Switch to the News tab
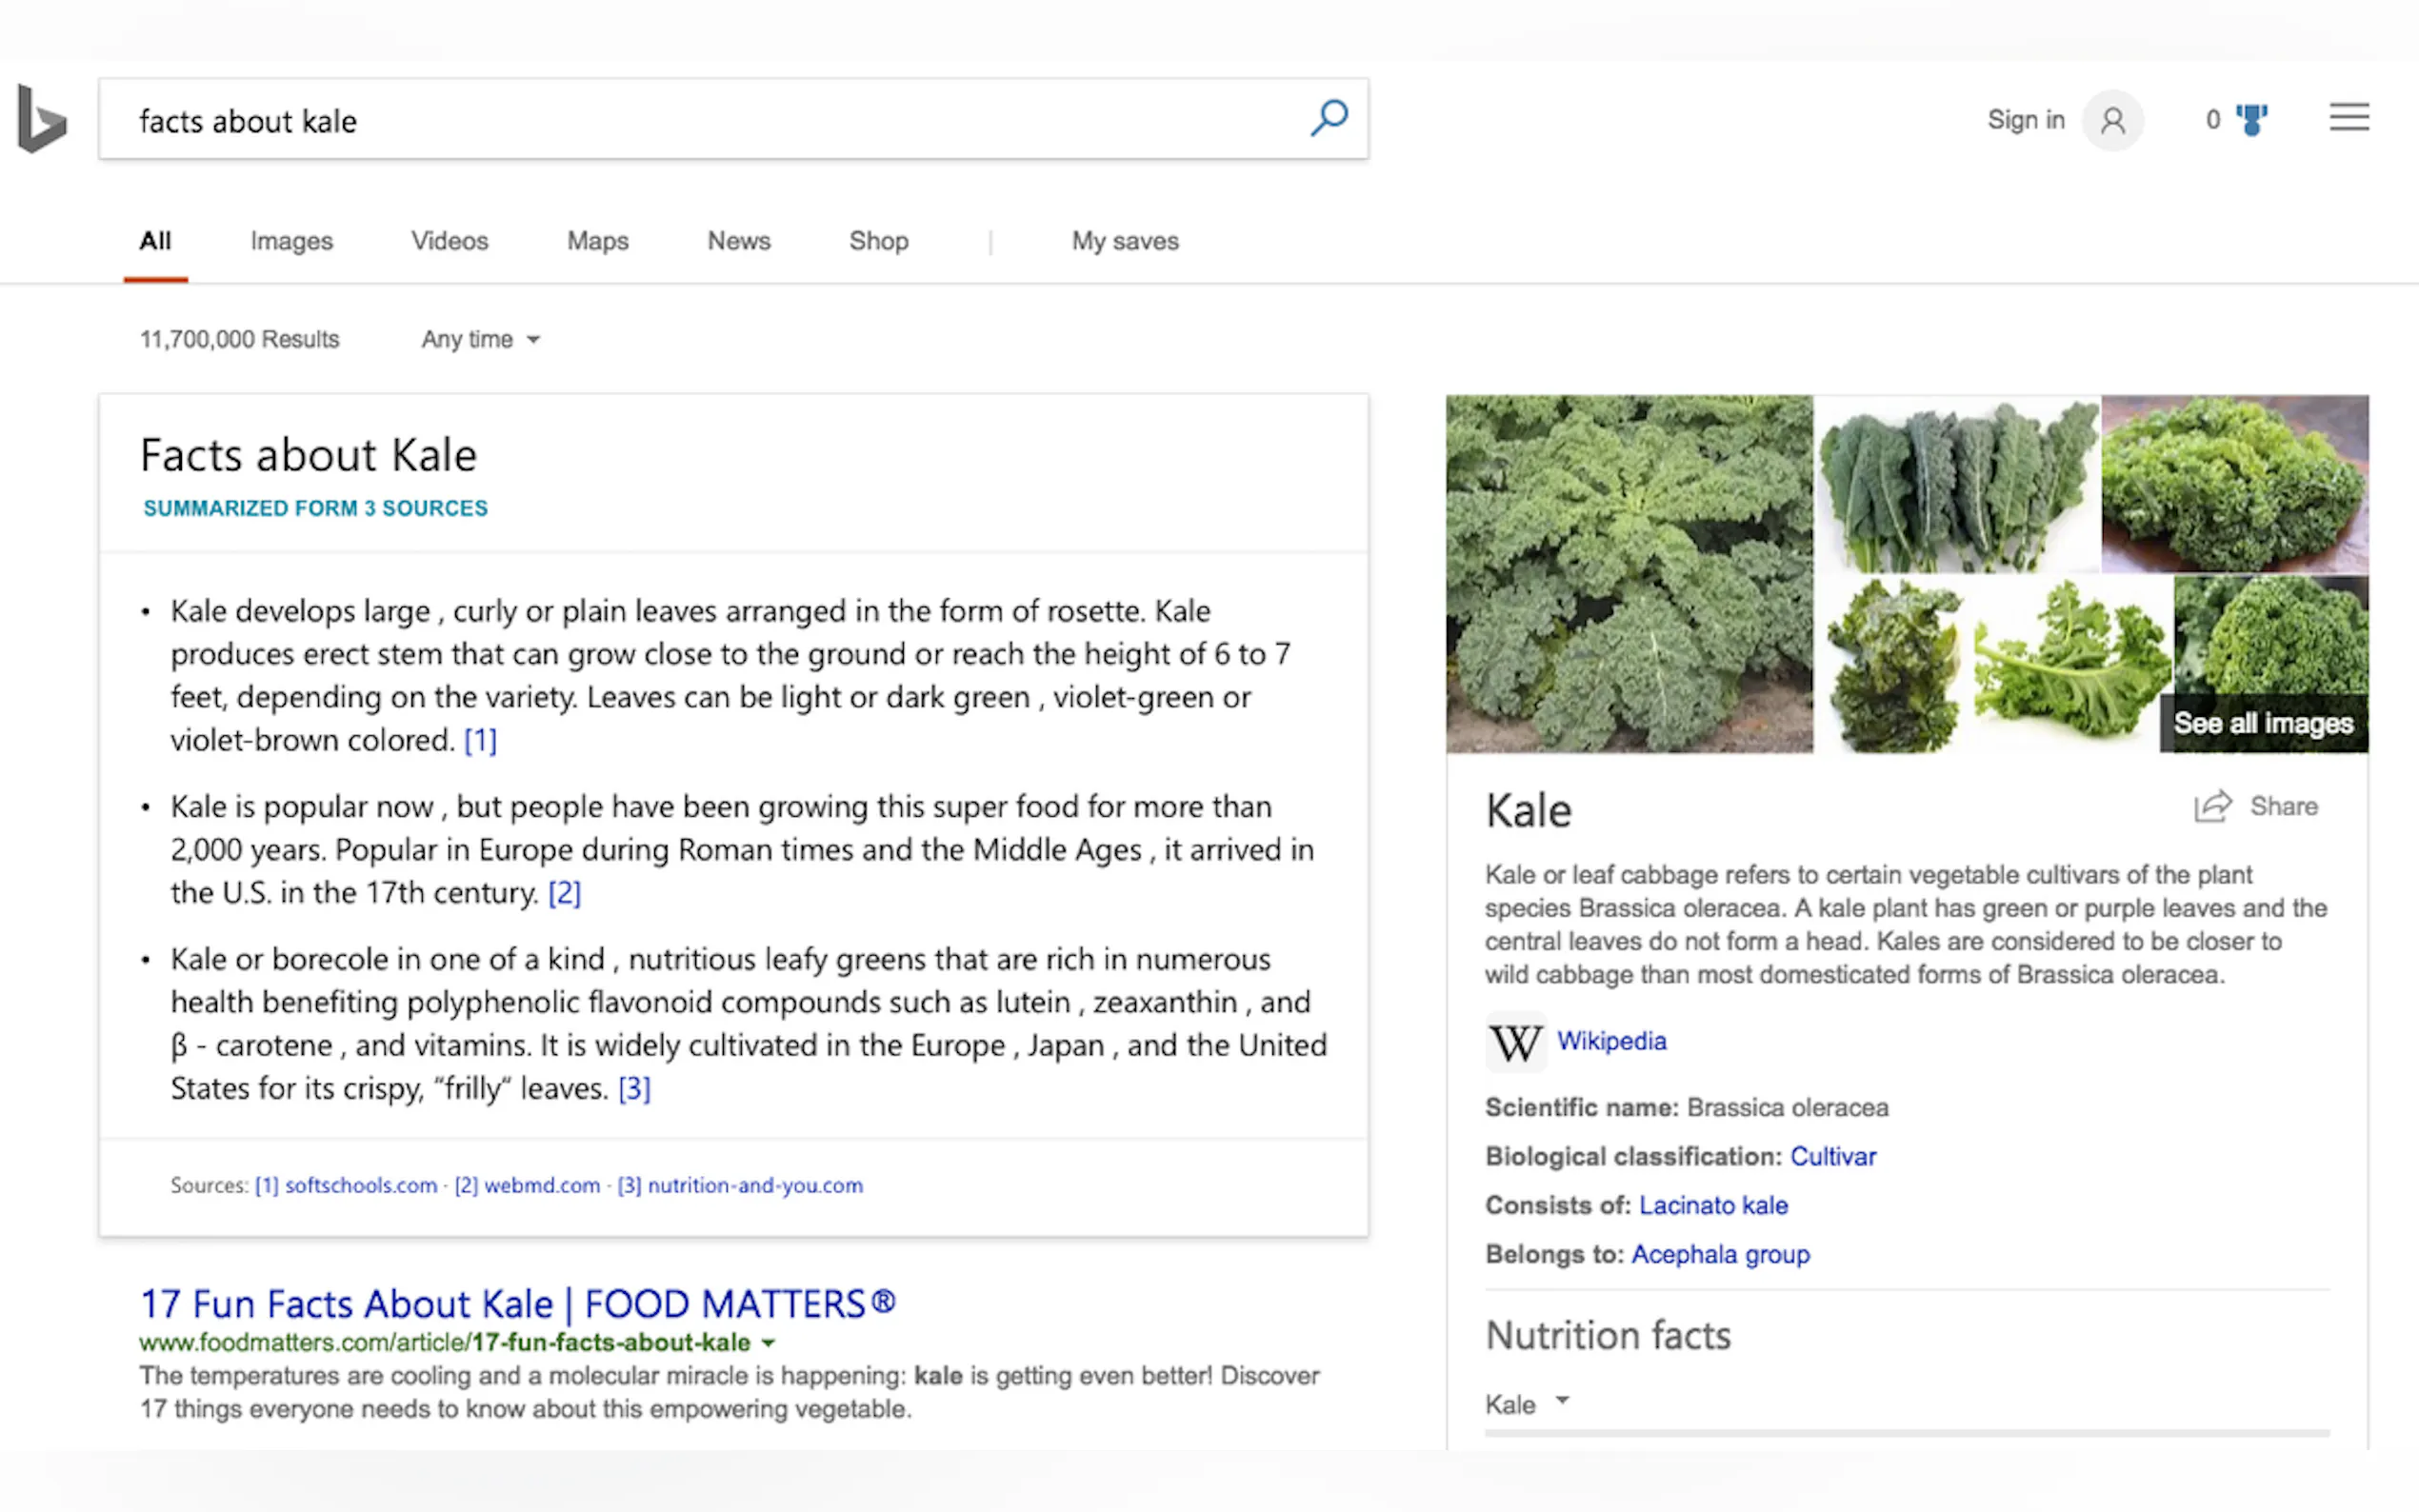Screen dimensions: 2419x1512 tap(738, 241)
